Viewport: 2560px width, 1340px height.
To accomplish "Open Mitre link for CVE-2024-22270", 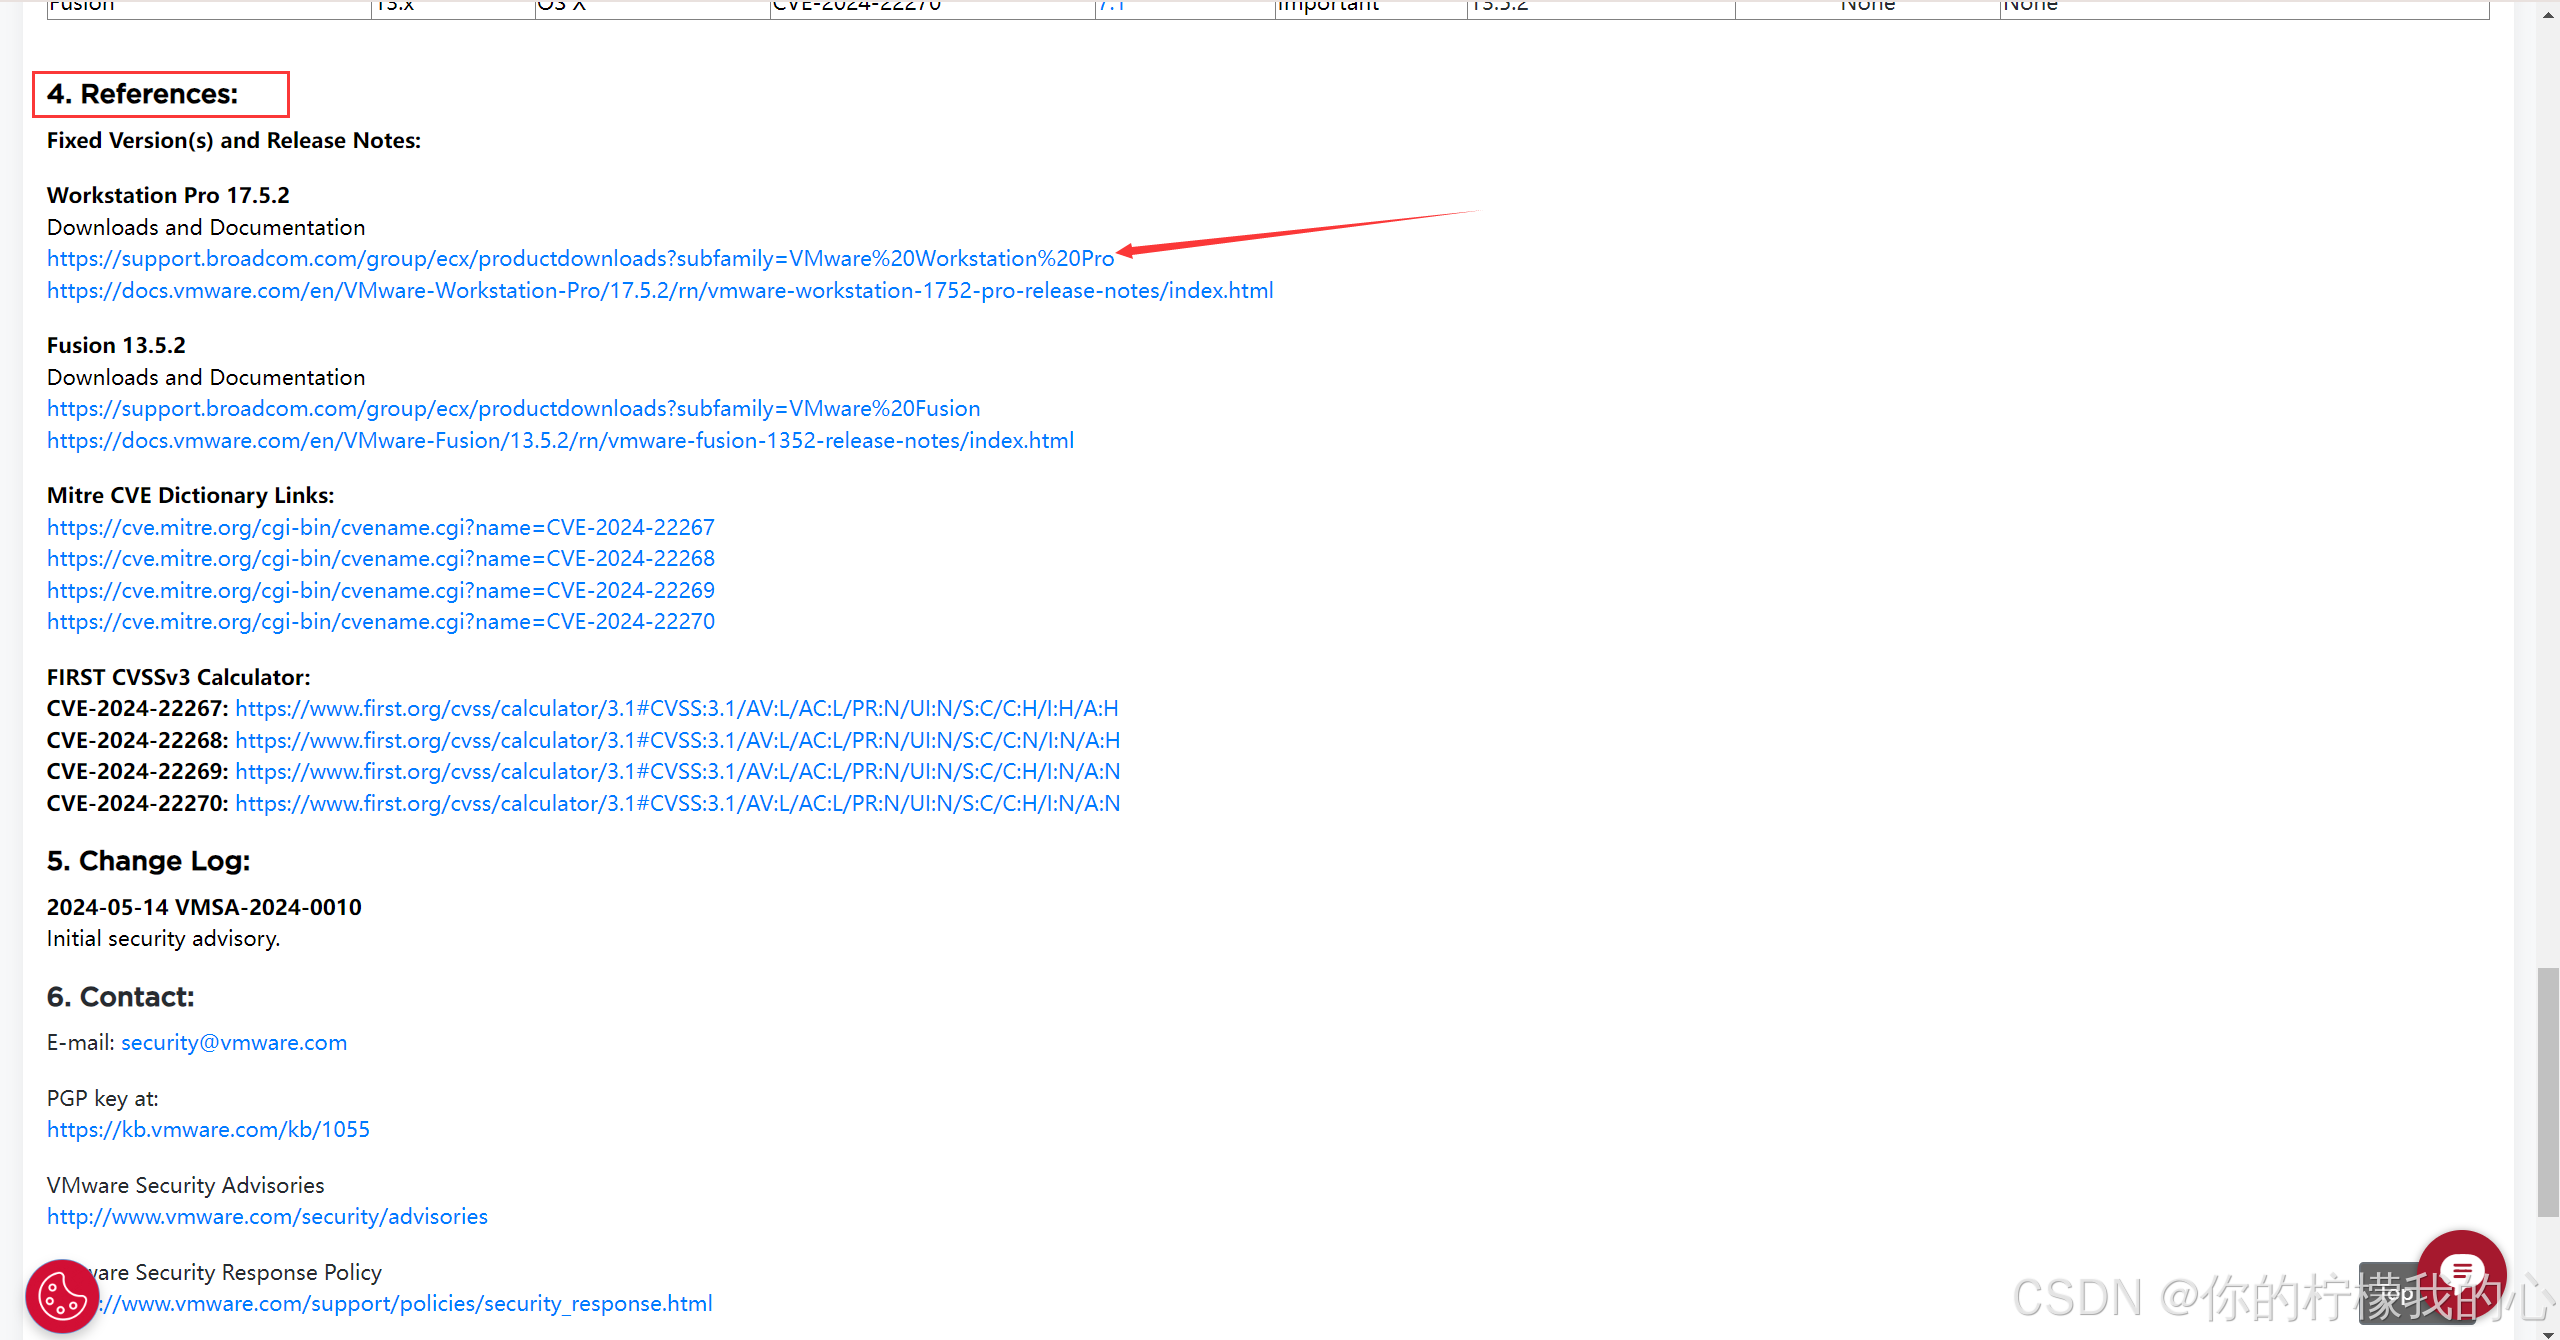I will pos(381,621).
